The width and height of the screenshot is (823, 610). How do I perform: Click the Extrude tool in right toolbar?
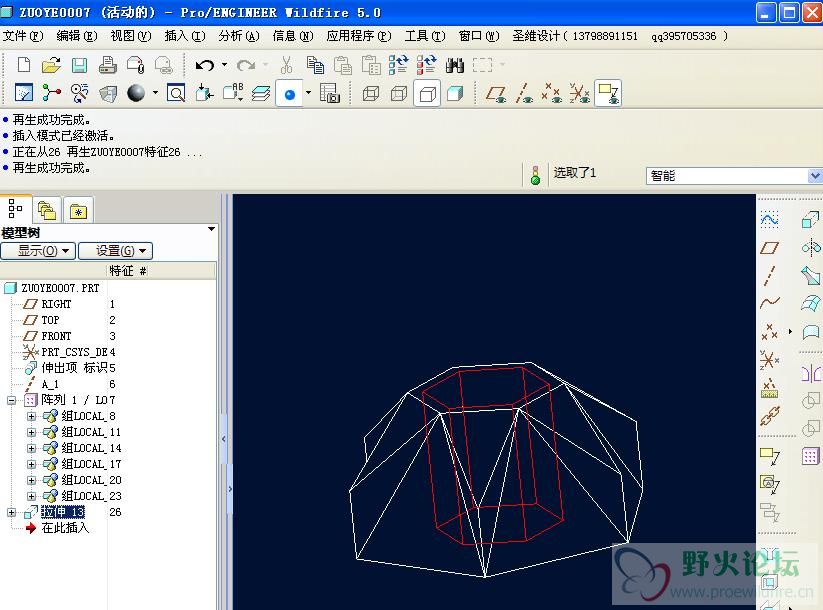(810, 219)
